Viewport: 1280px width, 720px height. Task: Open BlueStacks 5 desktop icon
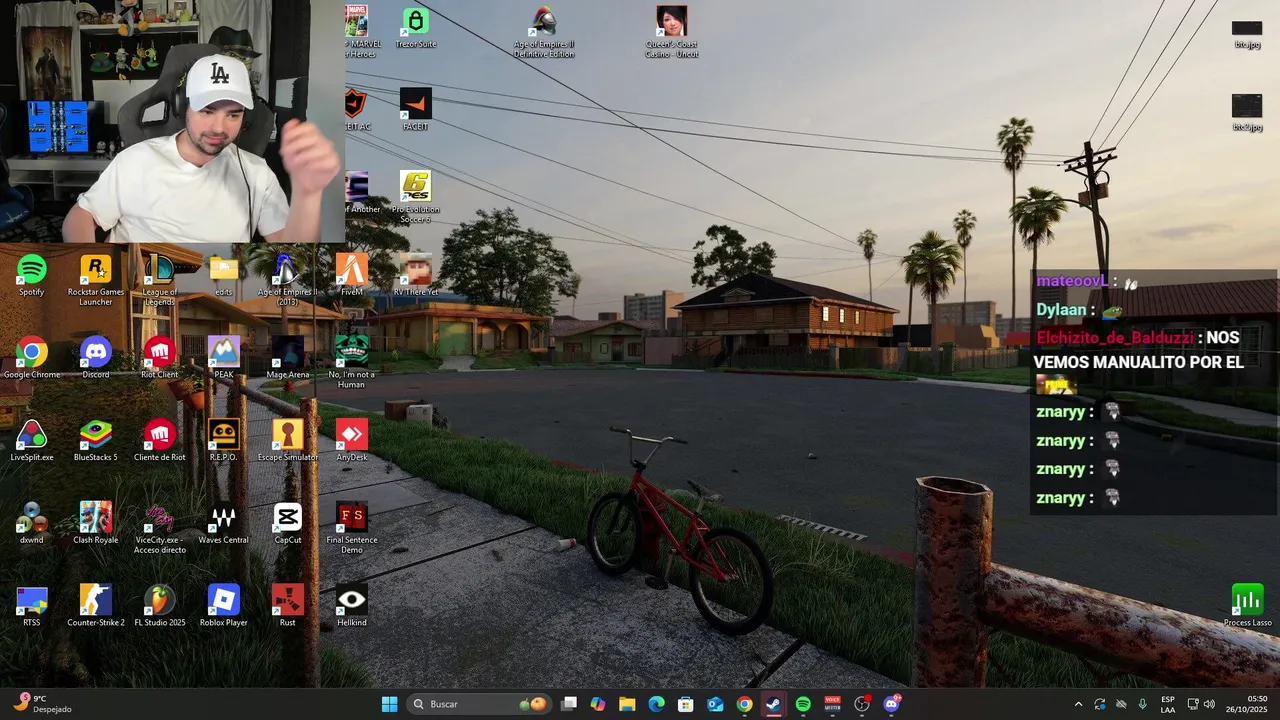pos(96,441)
